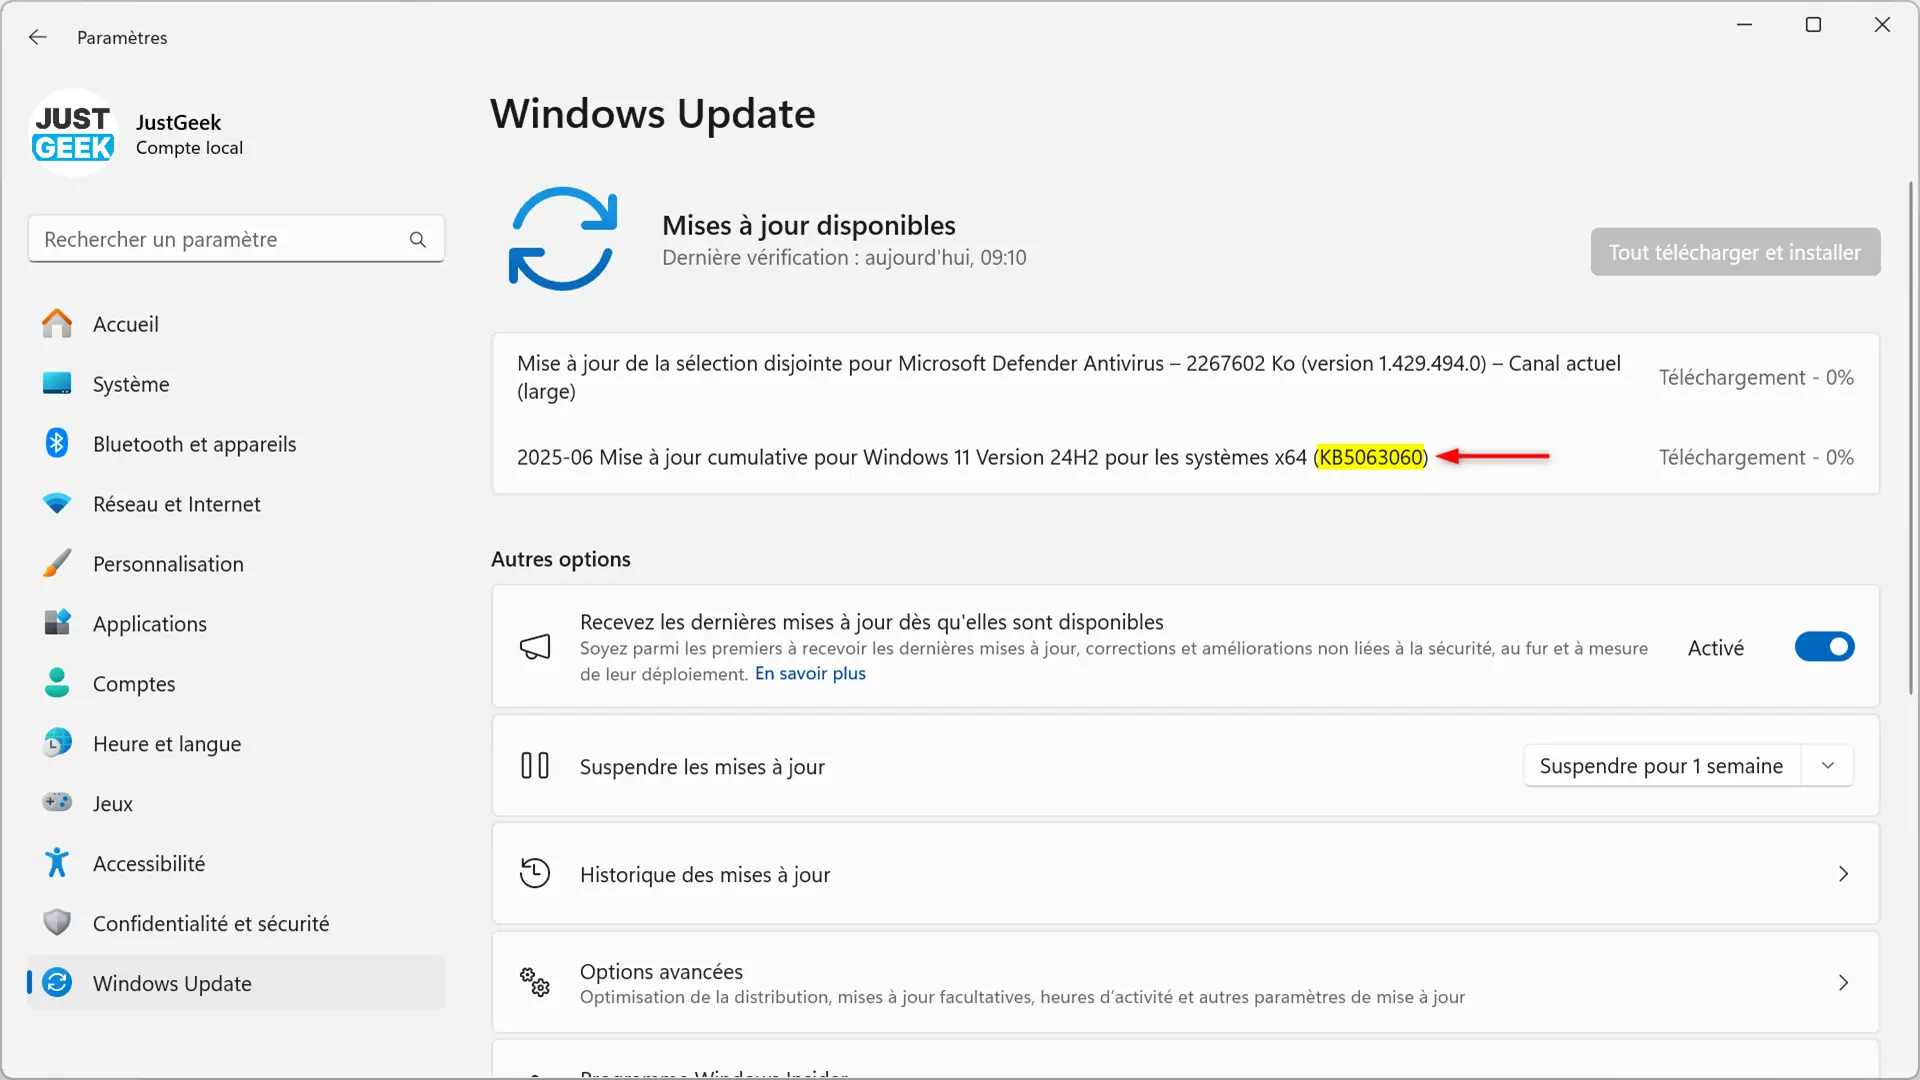The width and height of the screenshot is (1920, 1080).
Task: Expand Historique des mises à jour chevron
Action: [1843, 874]
